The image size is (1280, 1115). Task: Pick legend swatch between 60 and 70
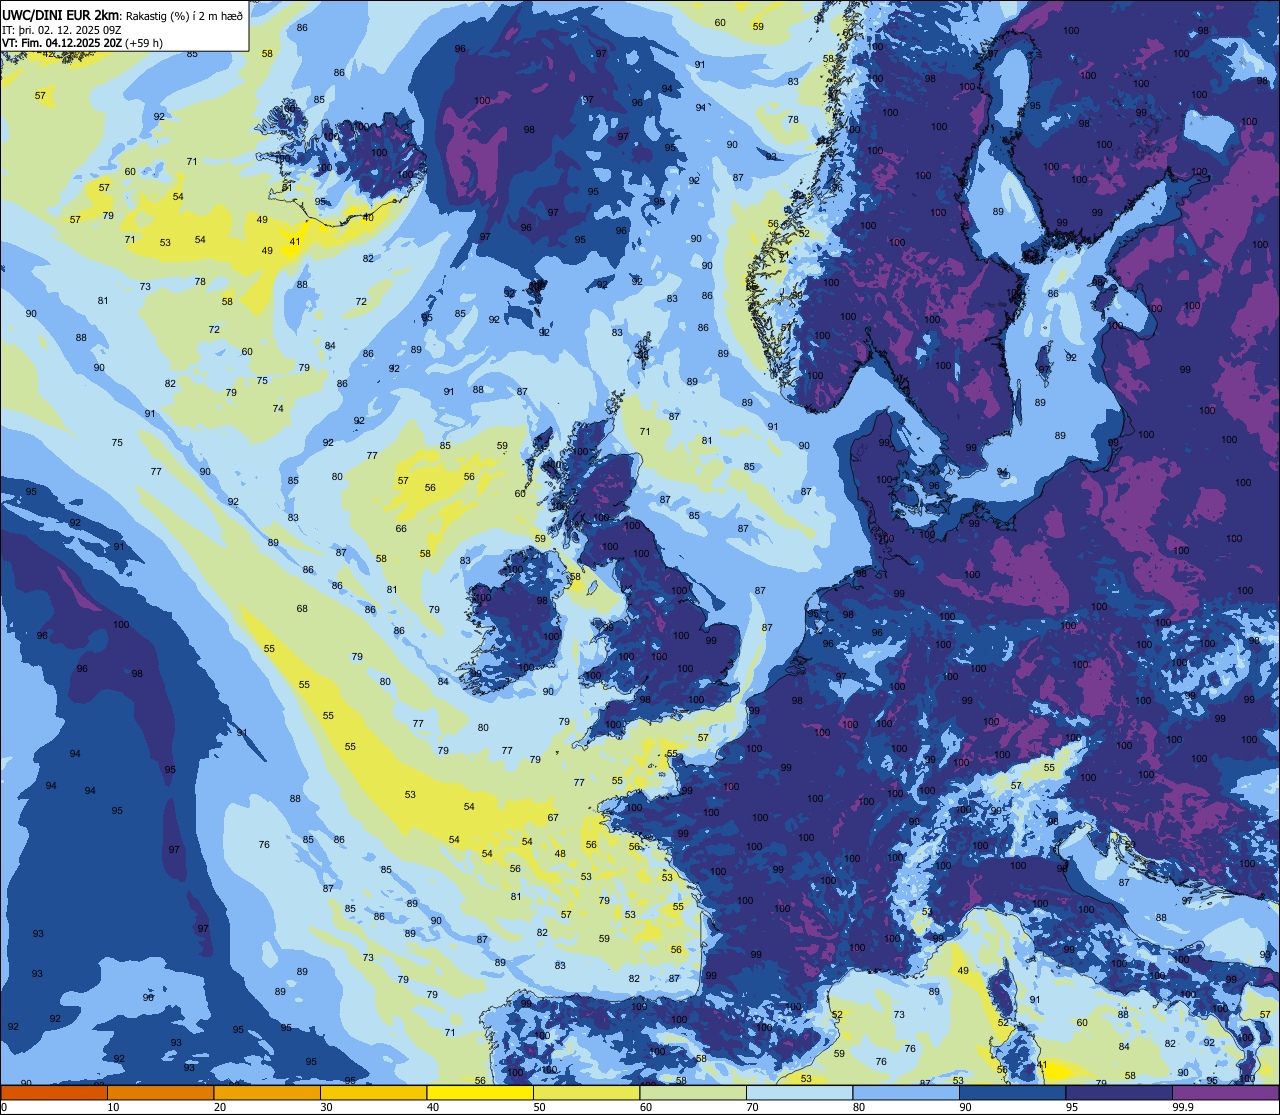(693, 1092)
